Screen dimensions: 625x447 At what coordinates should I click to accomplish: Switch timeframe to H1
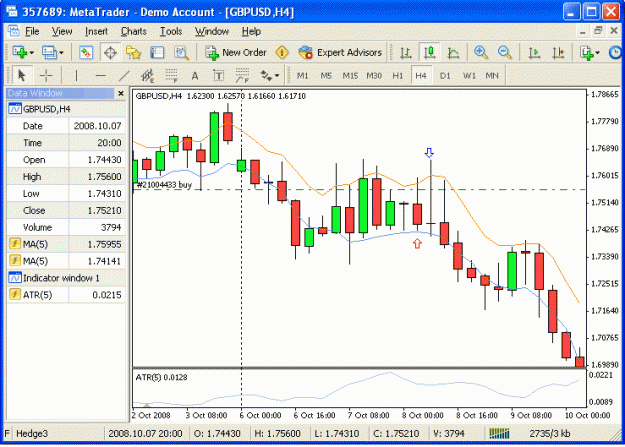coord(397,75)
